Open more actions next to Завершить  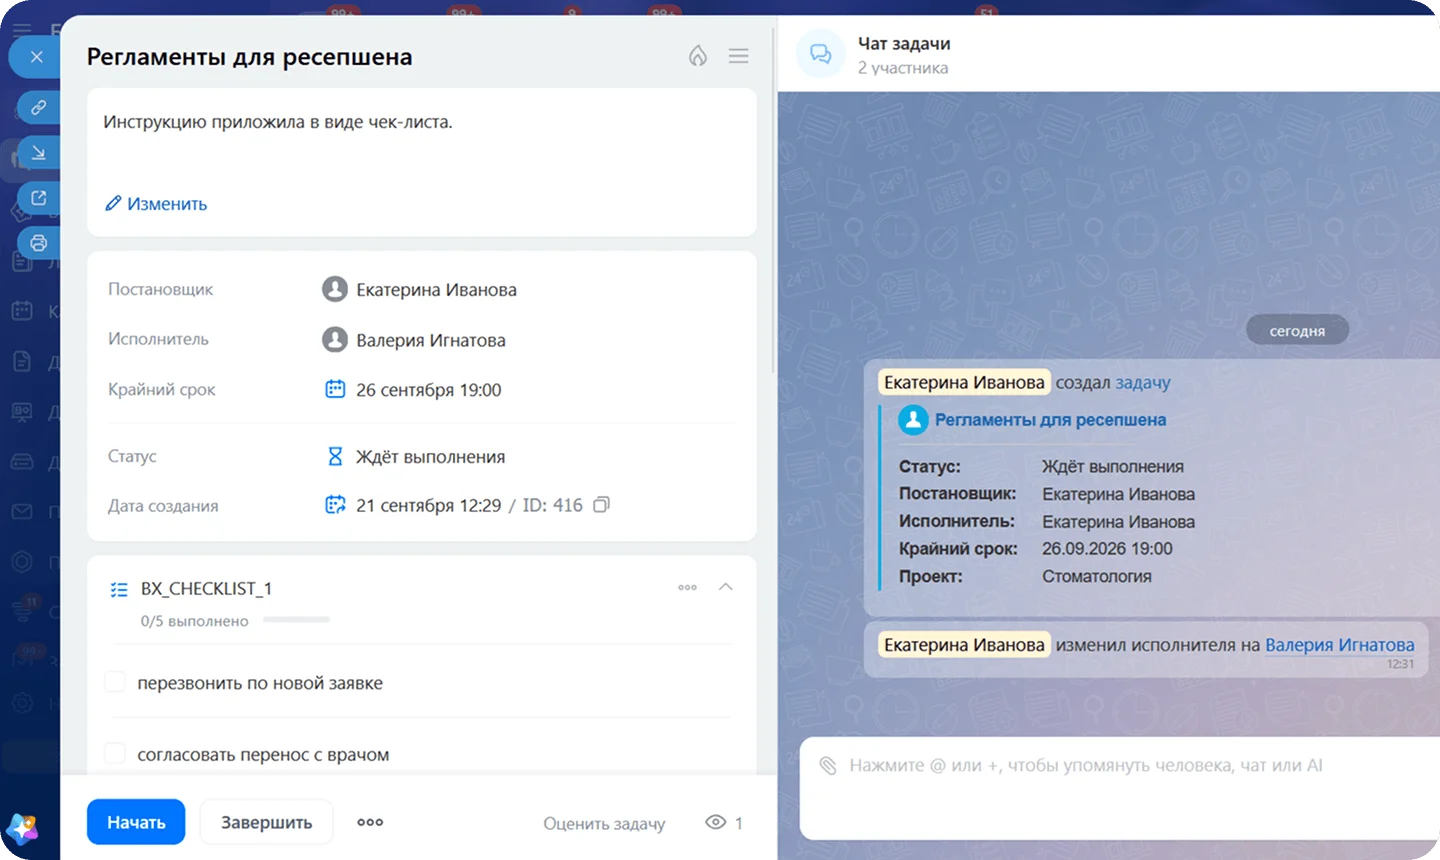[370, 822]
